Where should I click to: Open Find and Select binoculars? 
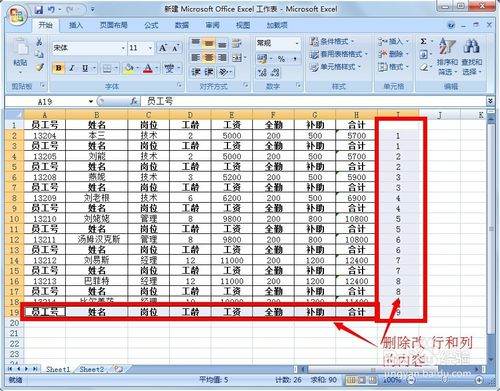471,56
